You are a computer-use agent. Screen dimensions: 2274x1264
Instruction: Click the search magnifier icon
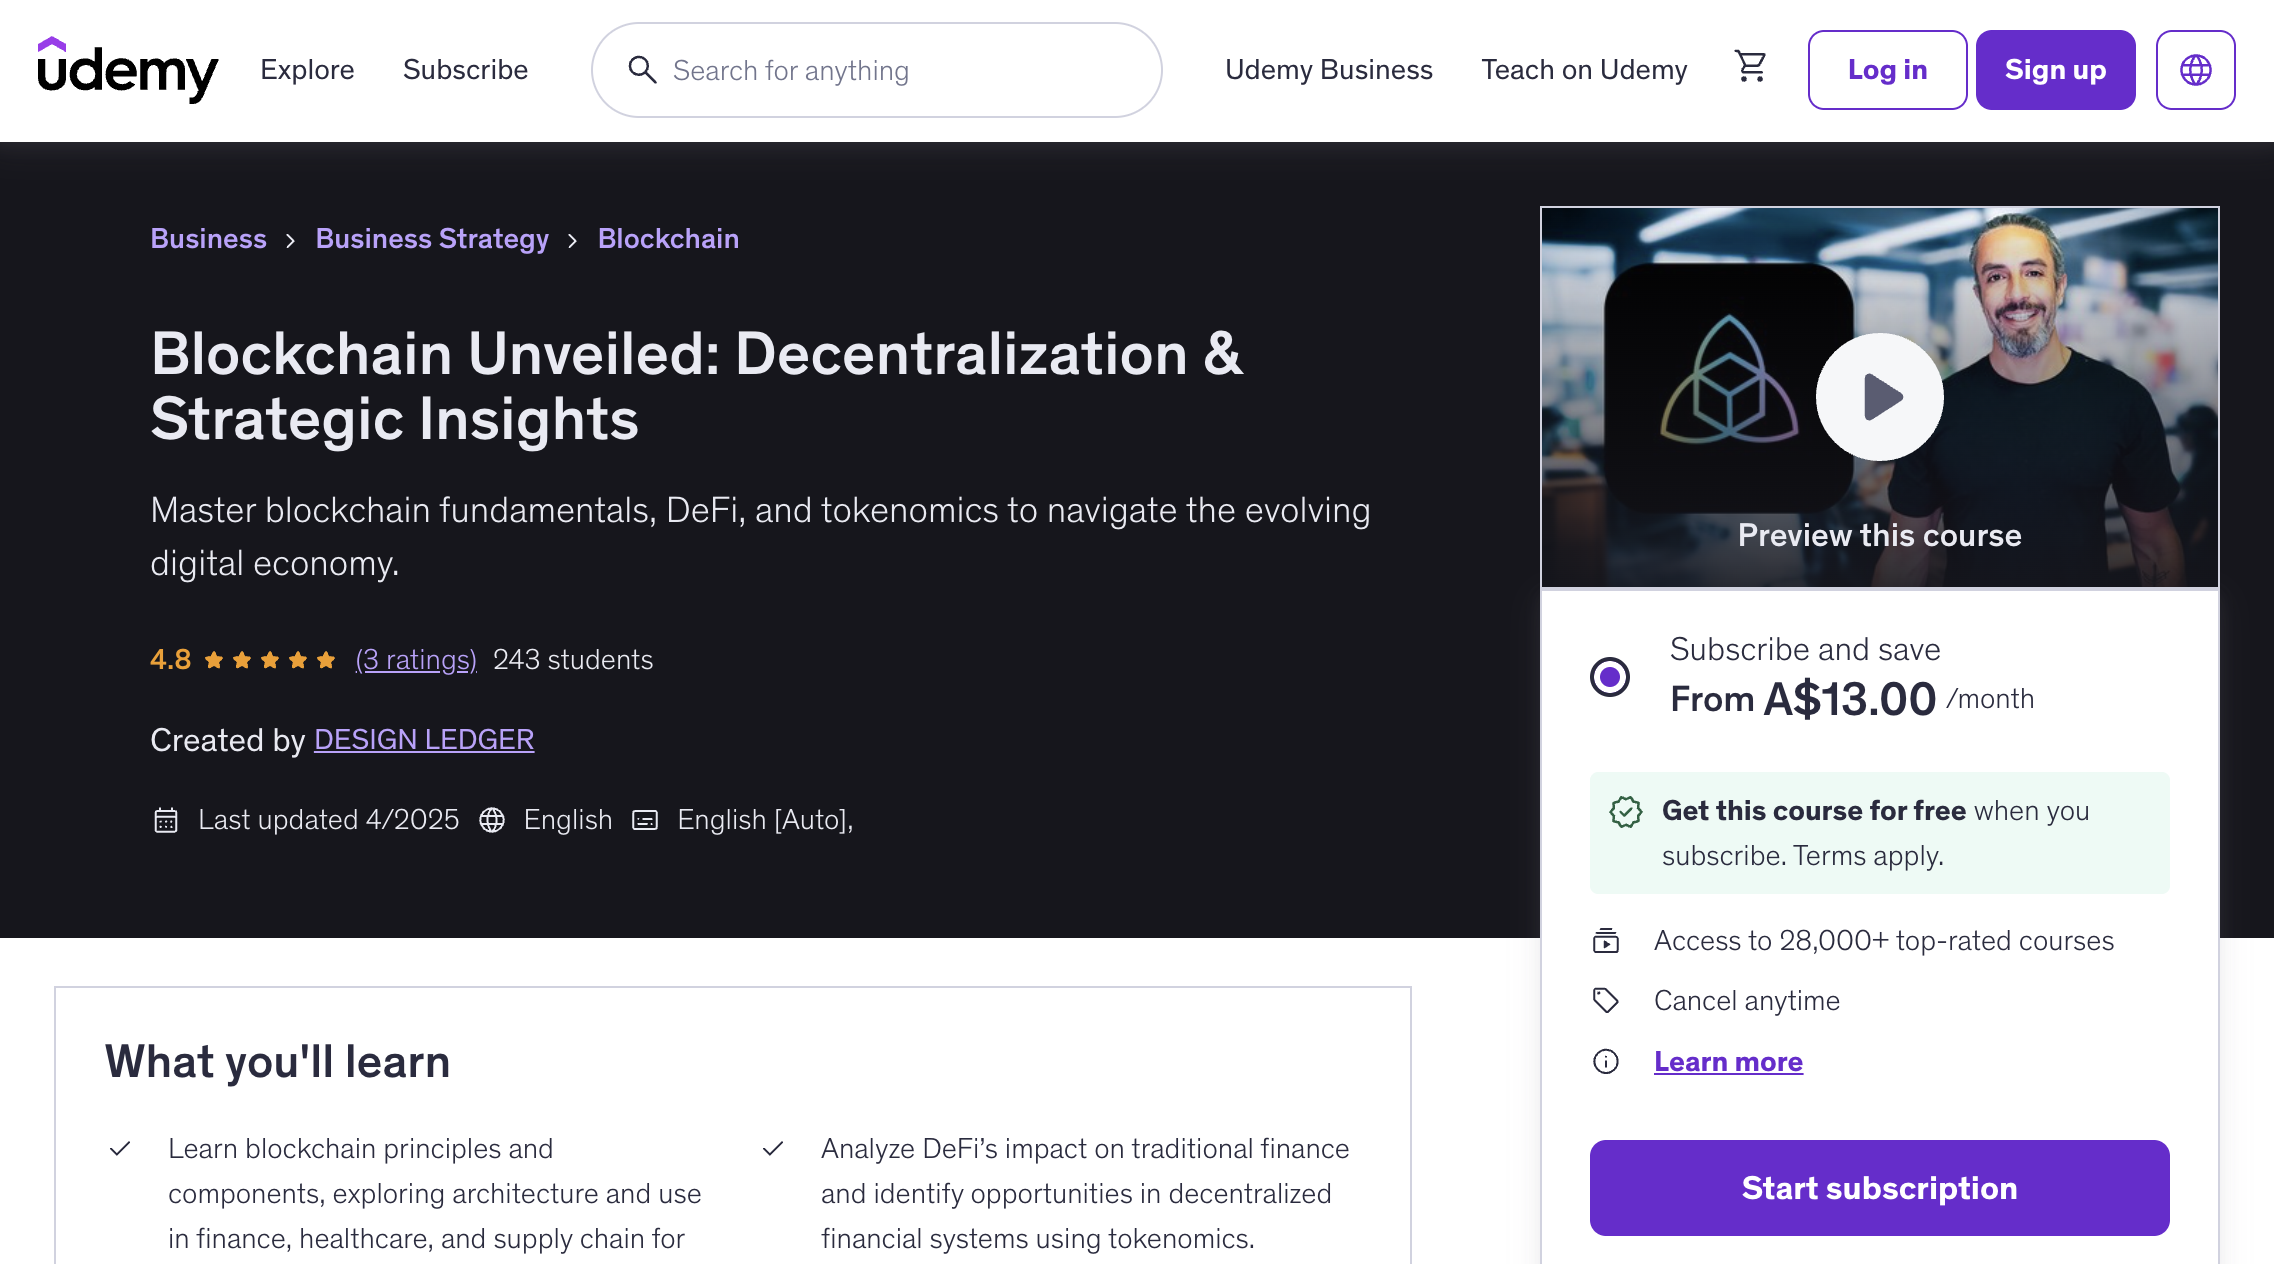(642, 70)
